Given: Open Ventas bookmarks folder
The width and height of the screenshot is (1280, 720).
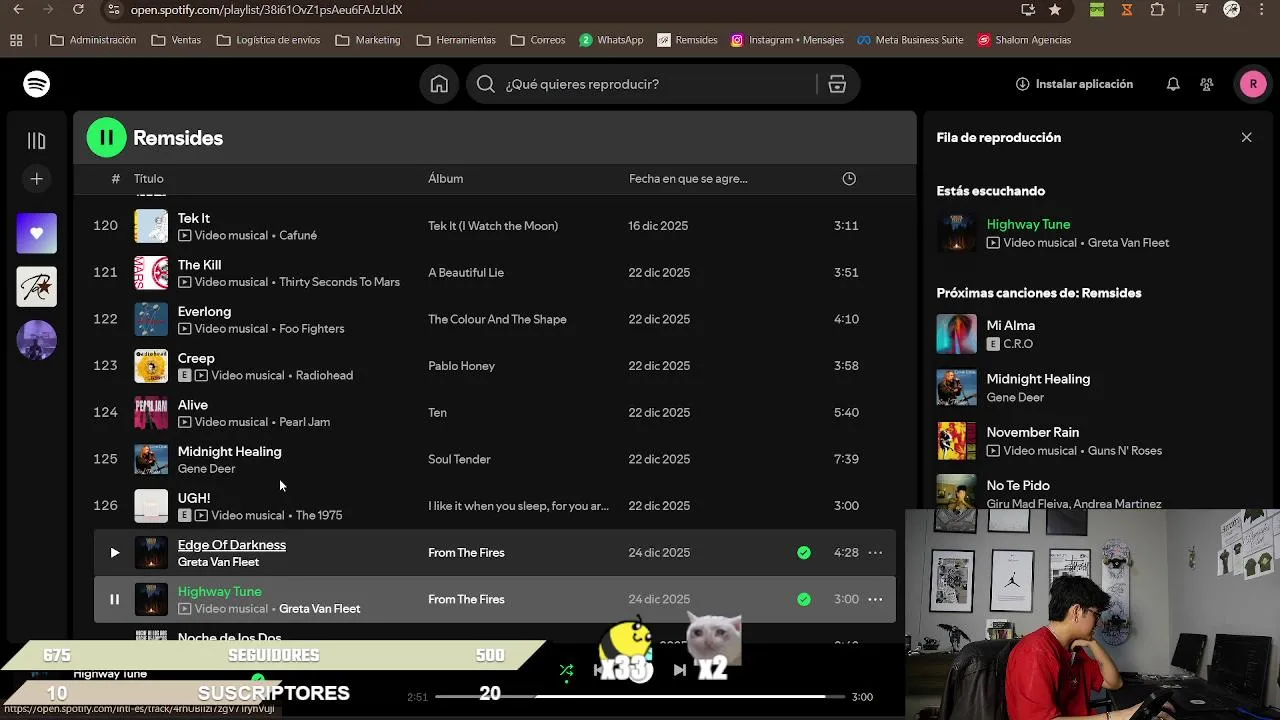Looking at the screenshot, I should click(176, 40).
